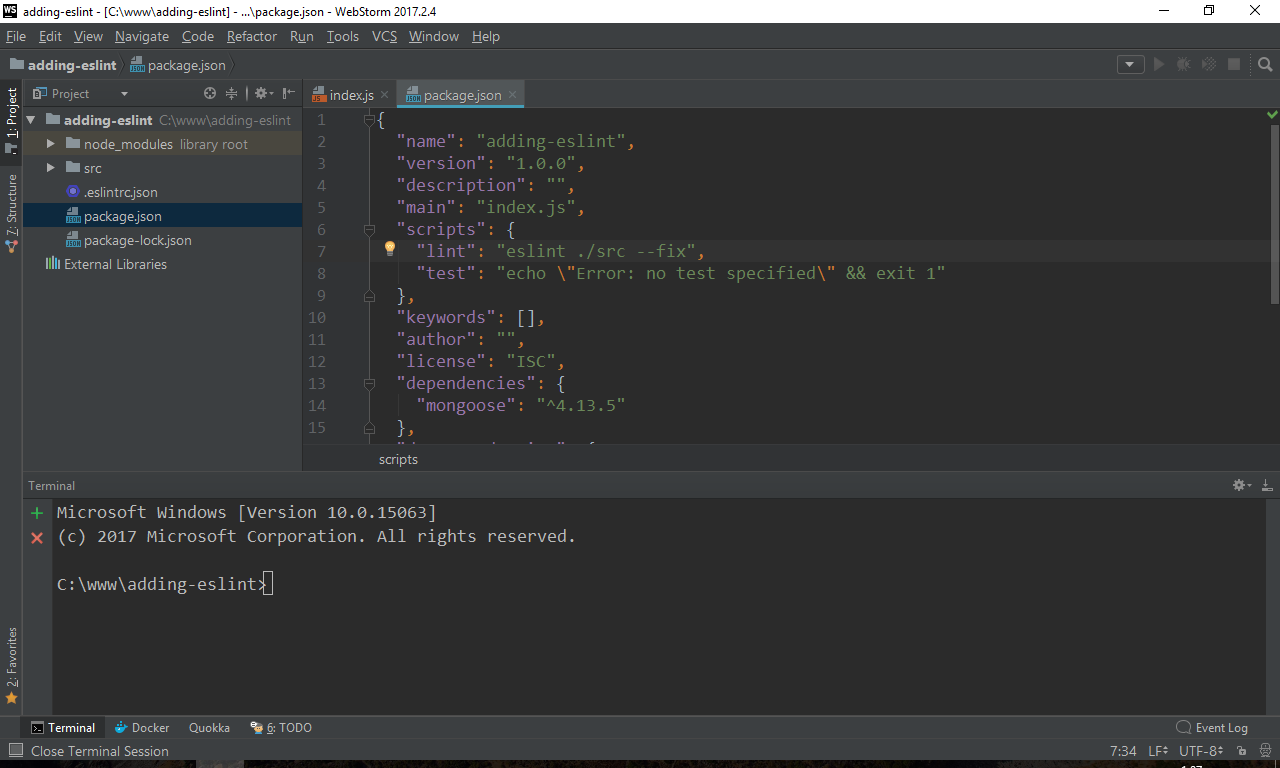Expand the node_modules library root folder
The width and height of the screenshot is (1280, 768).
tap(50, 143)
